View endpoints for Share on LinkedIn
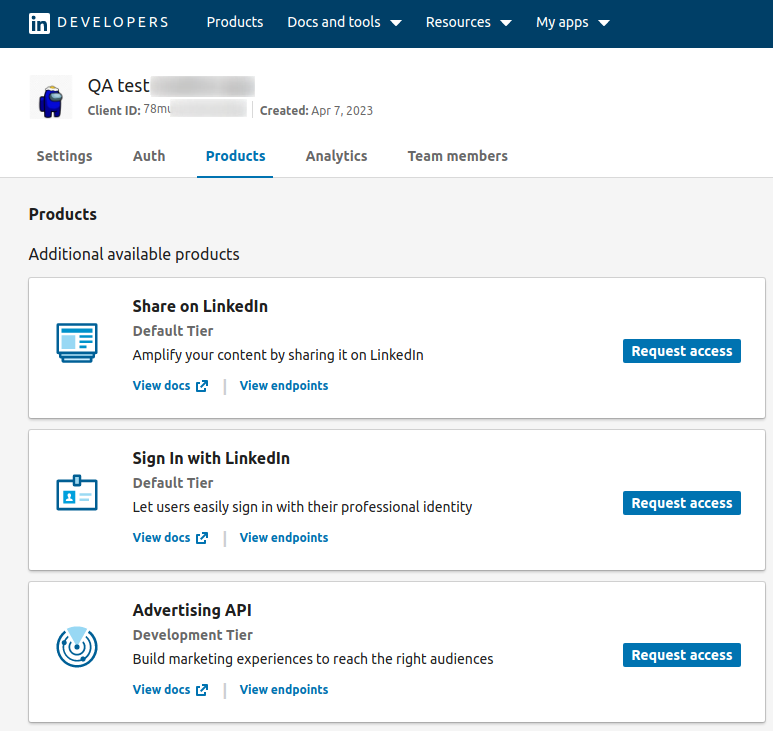The width and height of the screenshot is (773, 731). 284,385
